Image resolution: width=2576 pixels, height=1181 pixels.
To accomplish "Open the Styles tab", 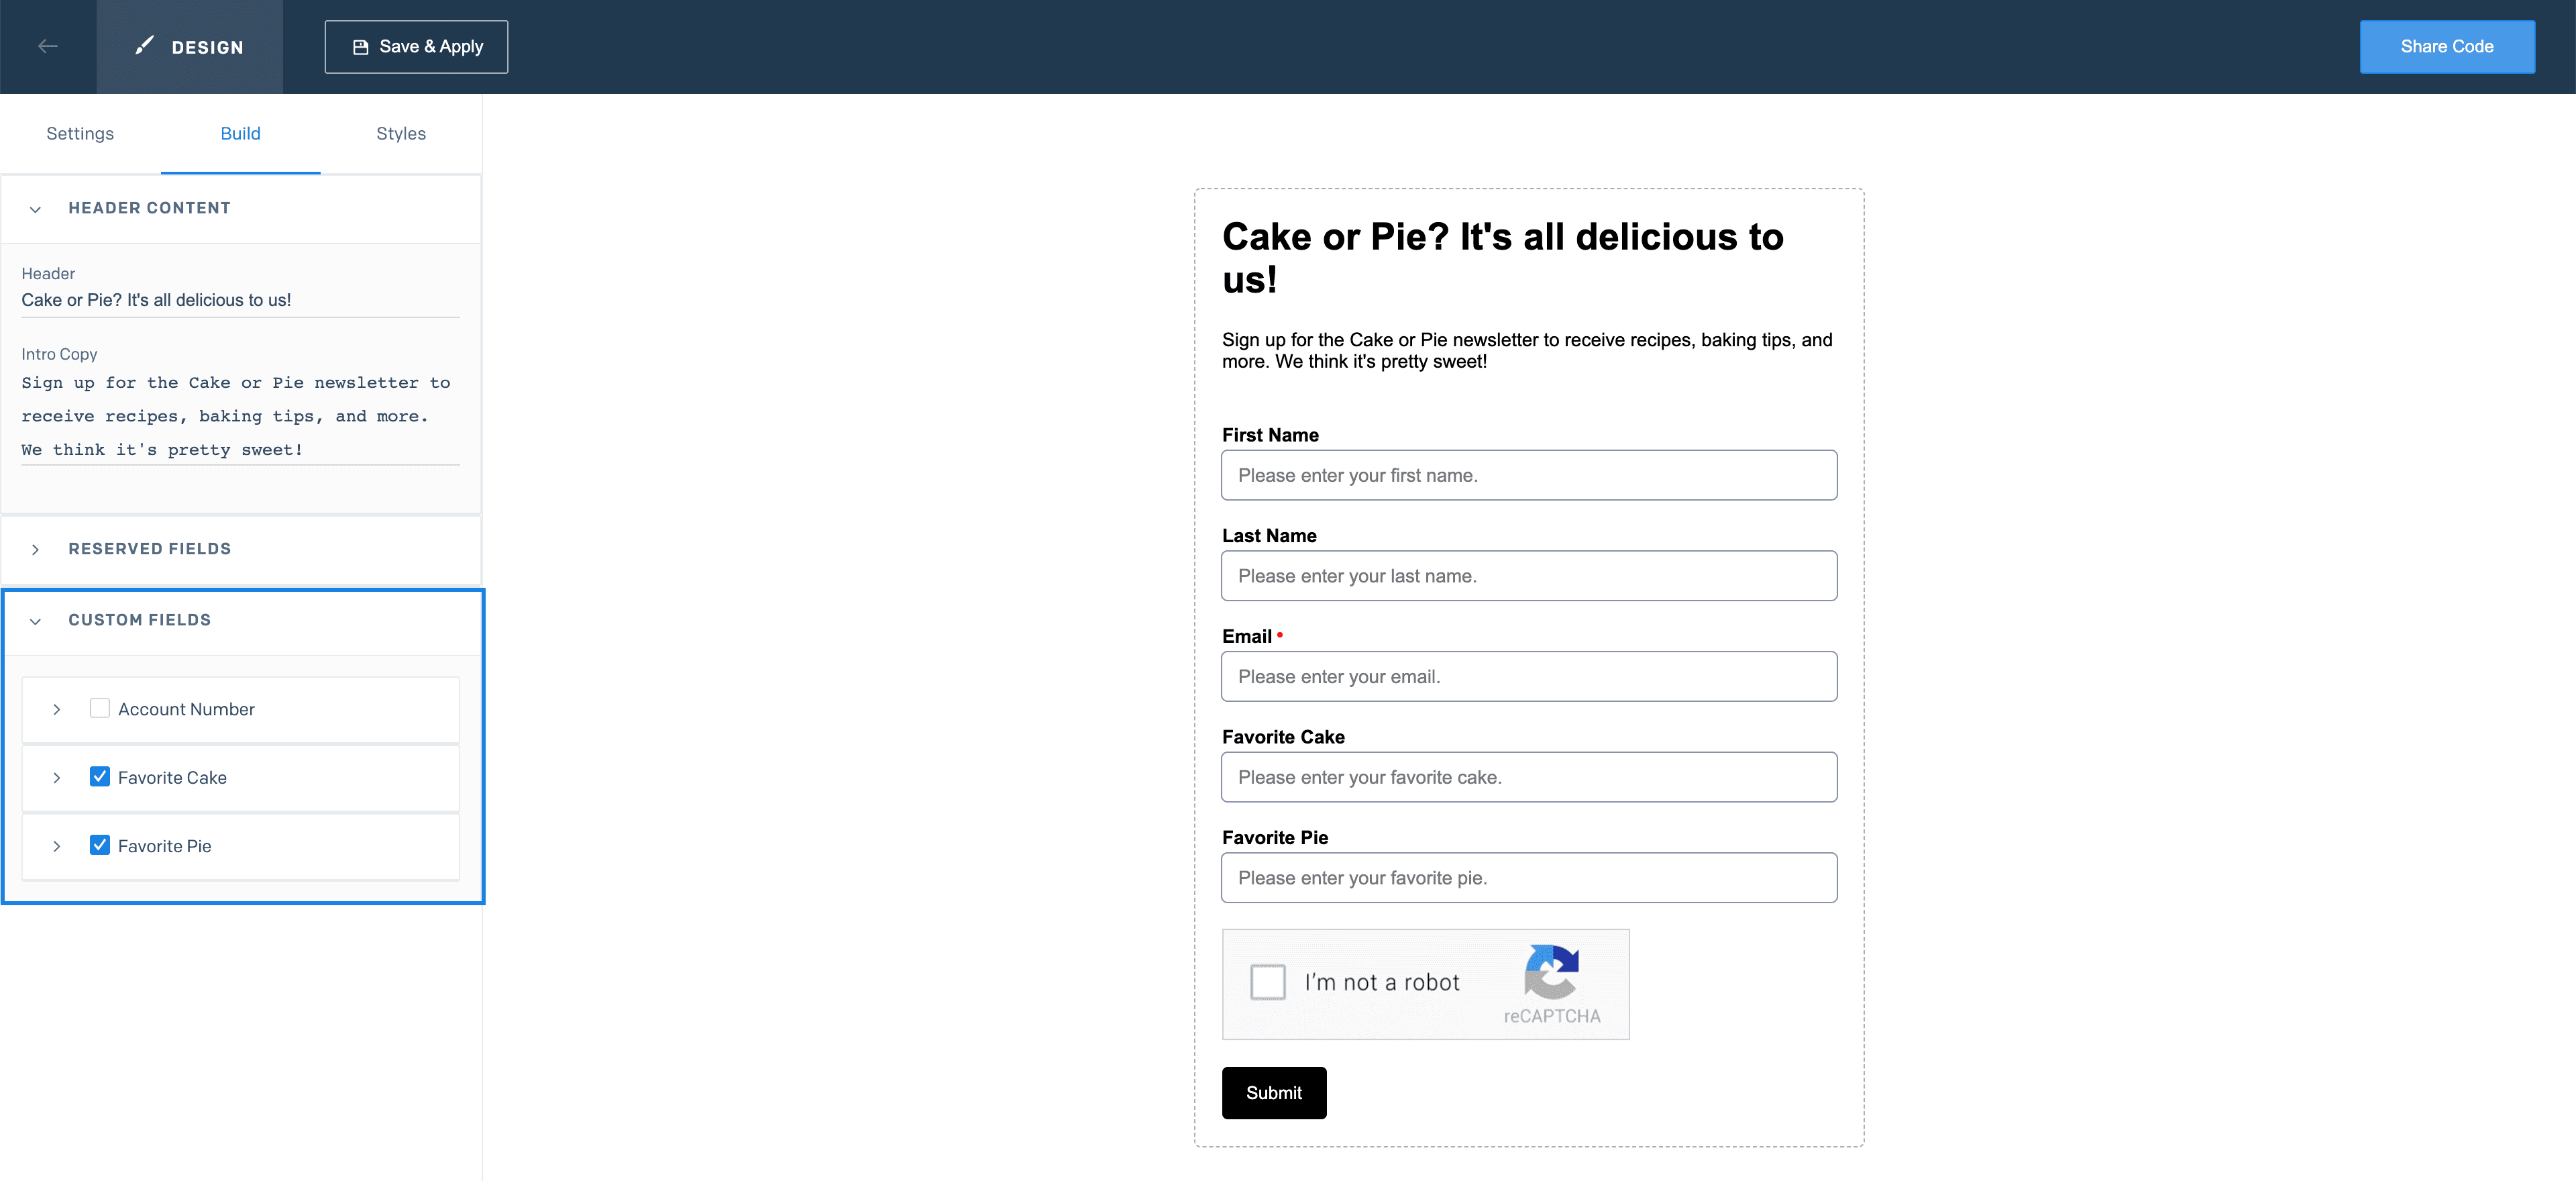I will [x=400, y=133].
